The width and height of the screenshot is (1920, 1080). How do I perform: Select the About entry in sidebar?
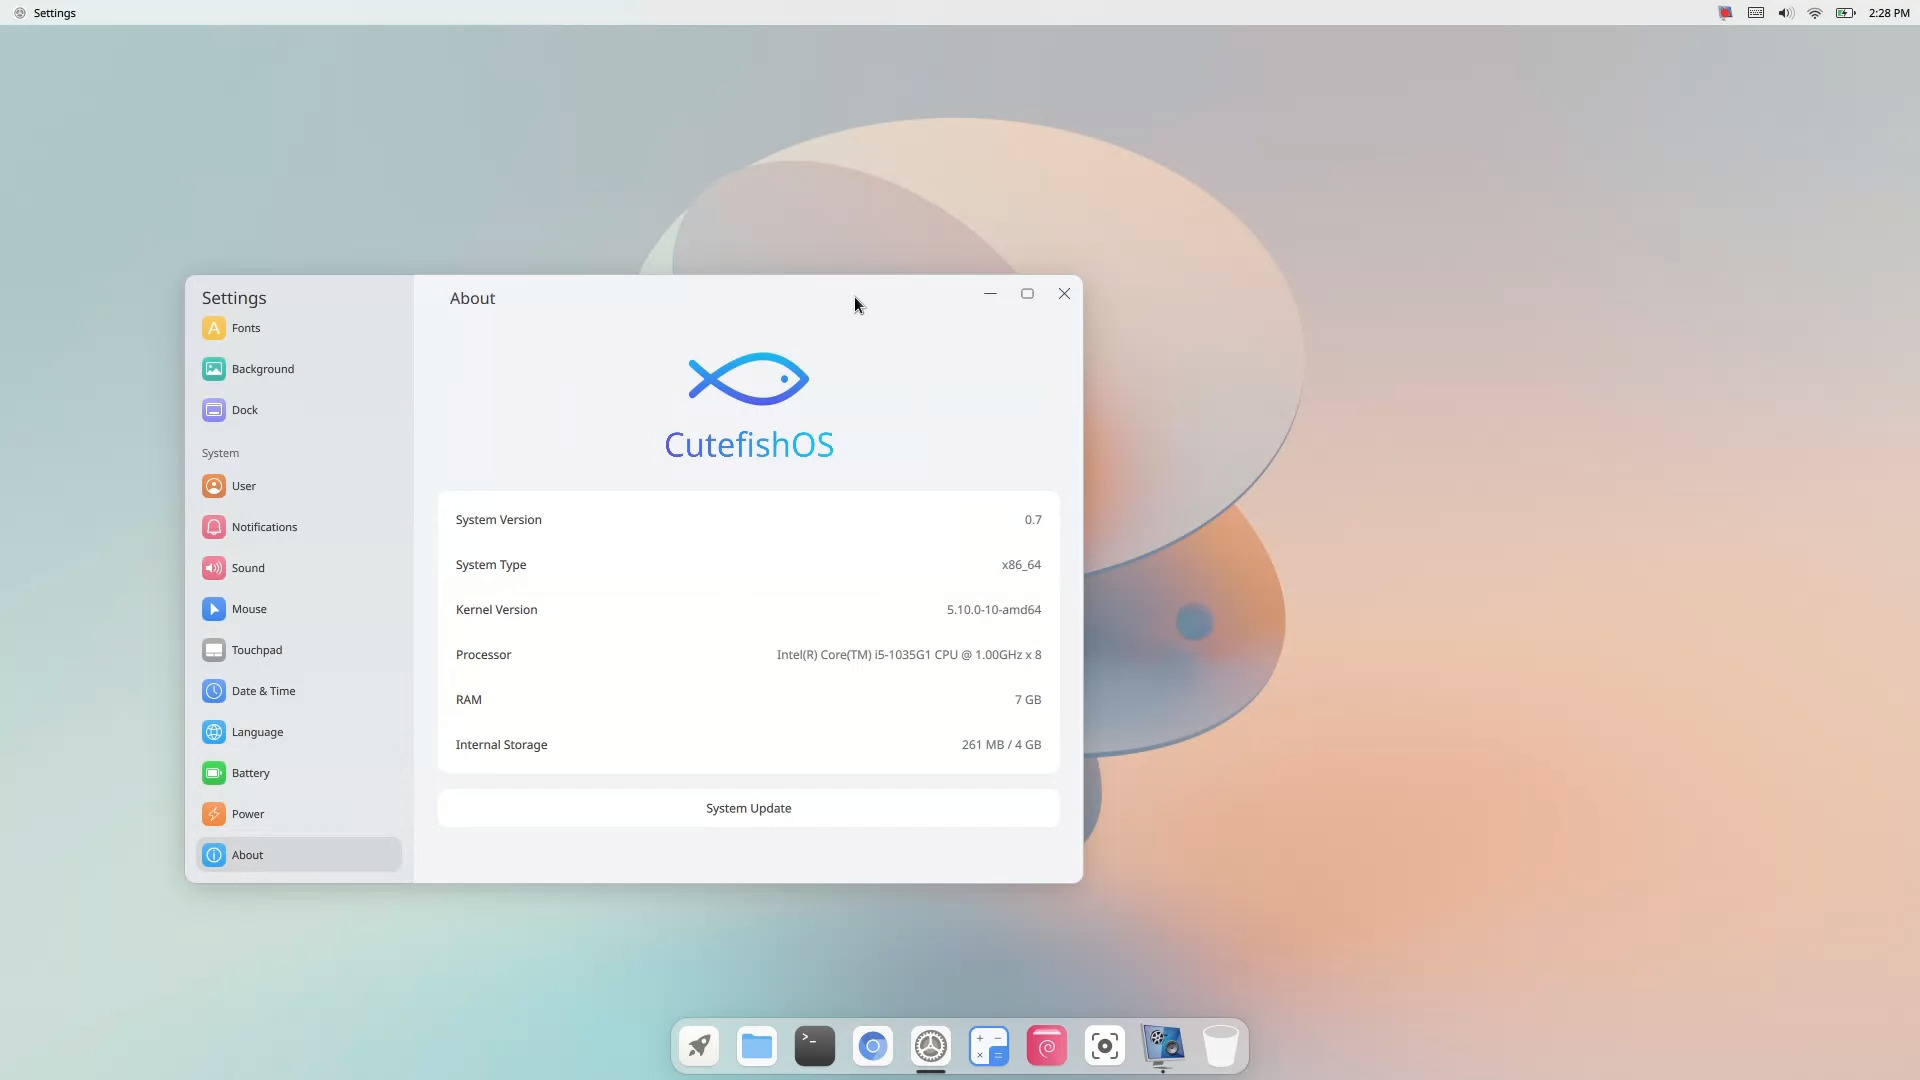click(x=299, y=855)
